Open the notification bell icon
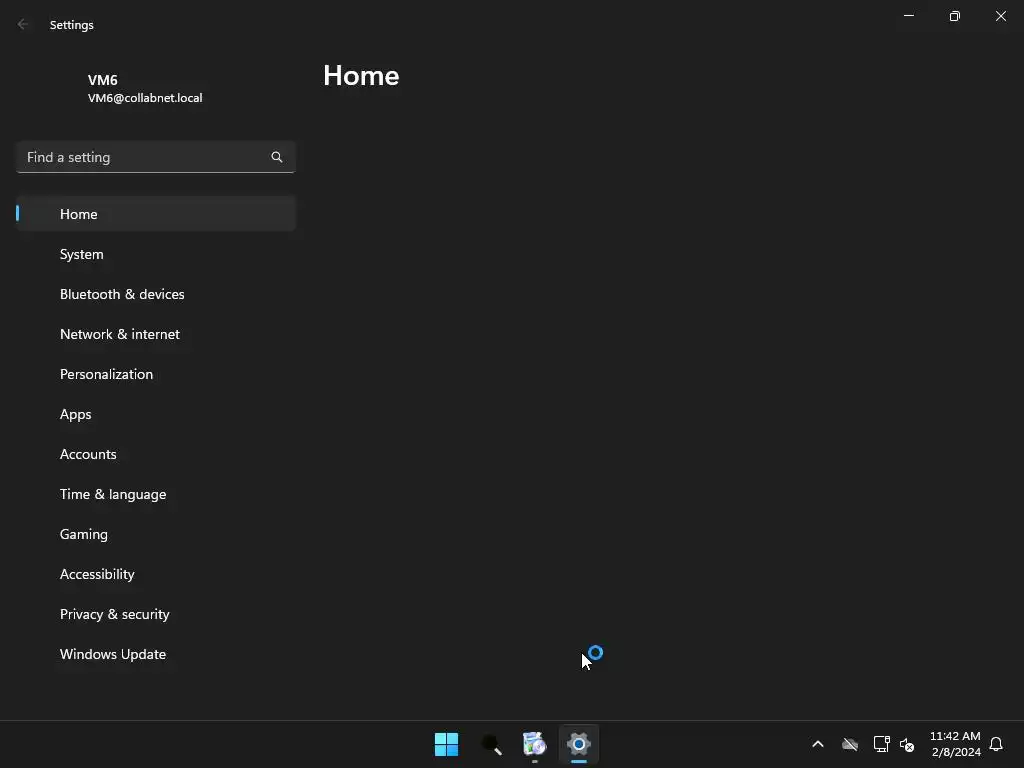 coord(996,744)
